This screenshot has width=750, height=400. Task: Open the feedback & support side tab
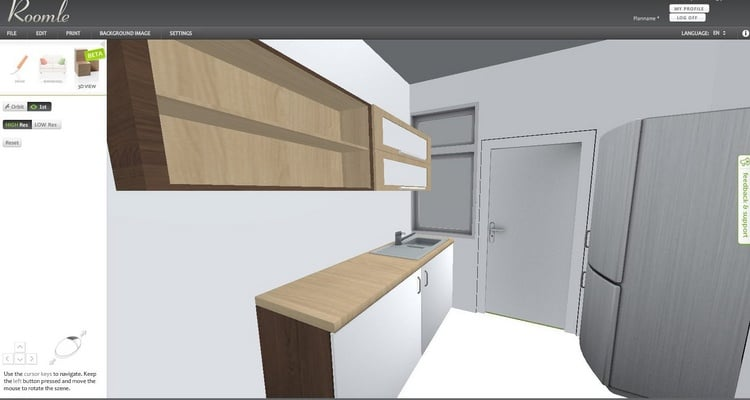click(x=744, y=199)
